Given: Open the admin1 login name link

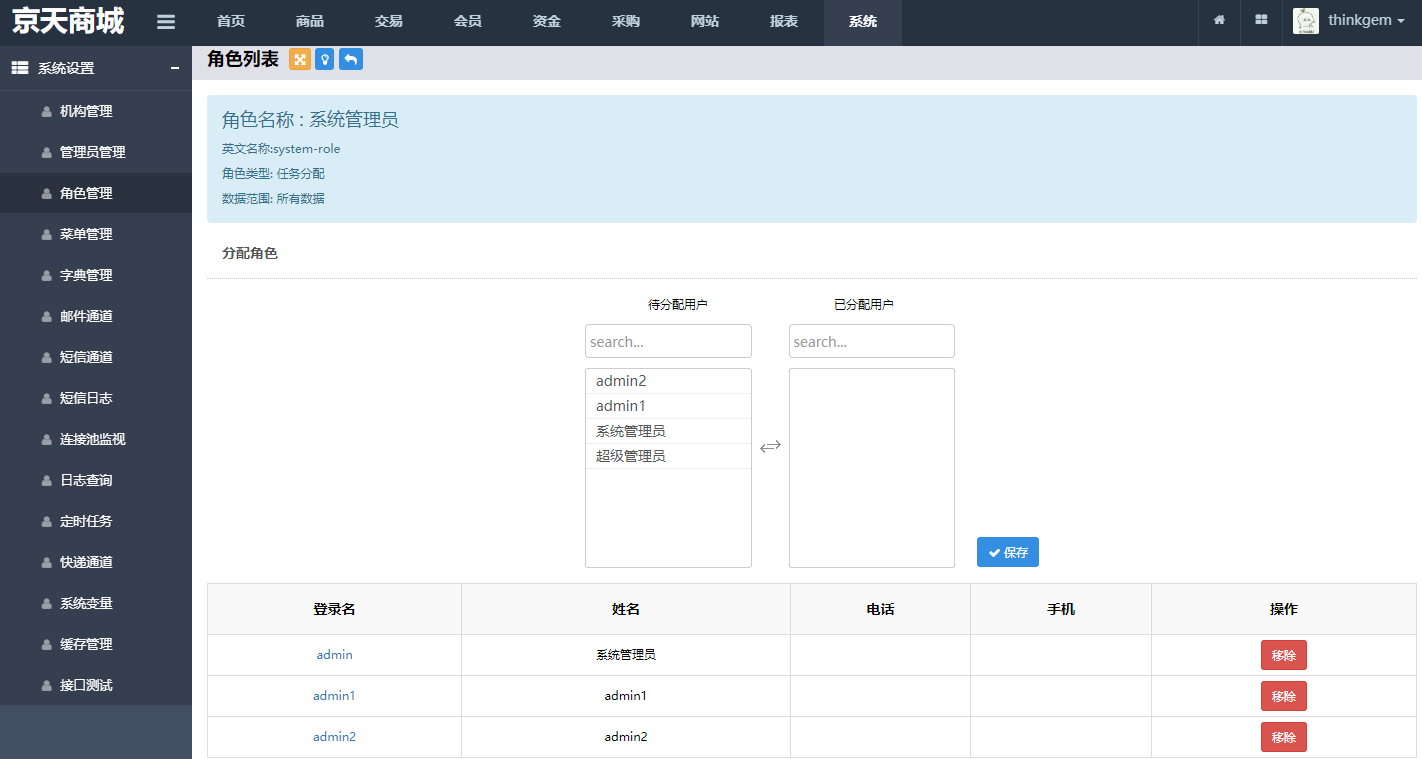Looking at the screenshot, I should [334, 696].
